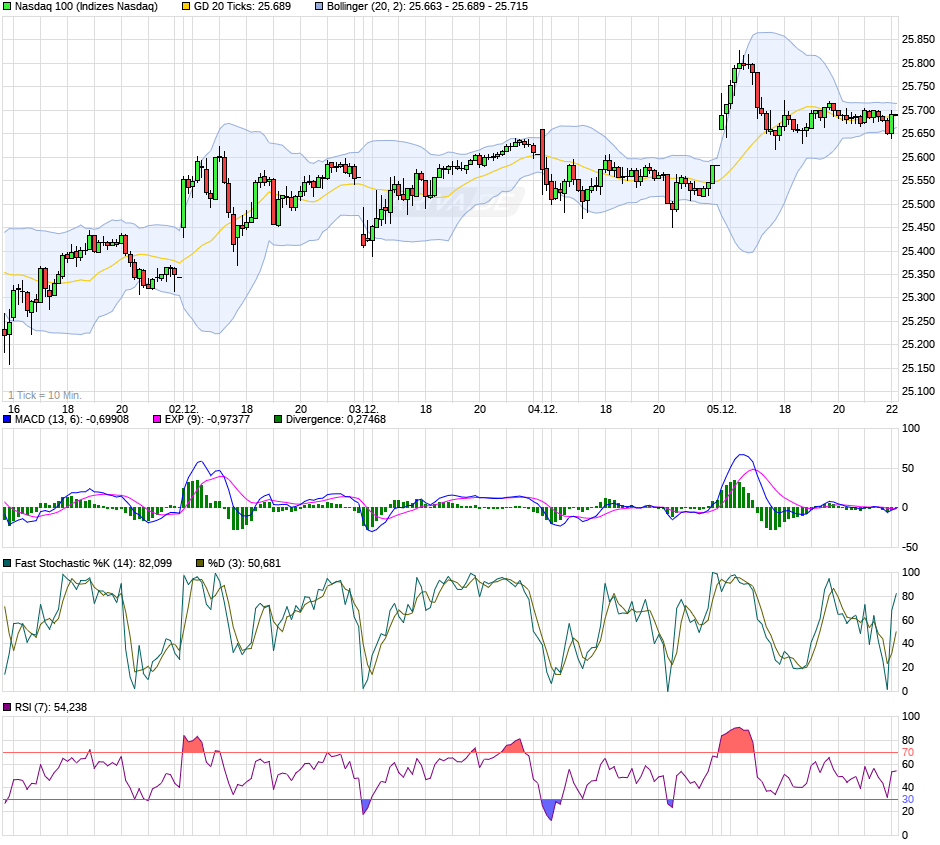Viewport: 940px width, 845px height.
Task: Select the '%D (3): 50,681' label
Action: (x=245, y=563)
